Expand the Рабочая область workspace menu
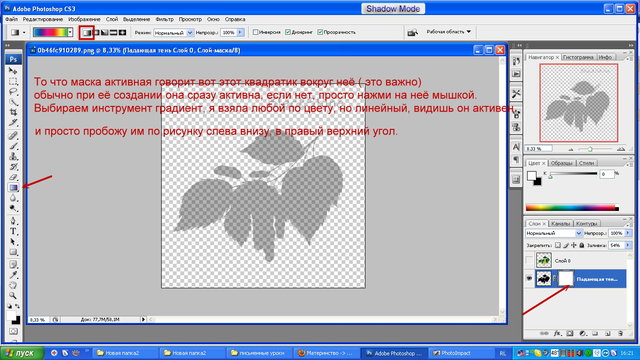The image size is (640, 360). [449, 31]
